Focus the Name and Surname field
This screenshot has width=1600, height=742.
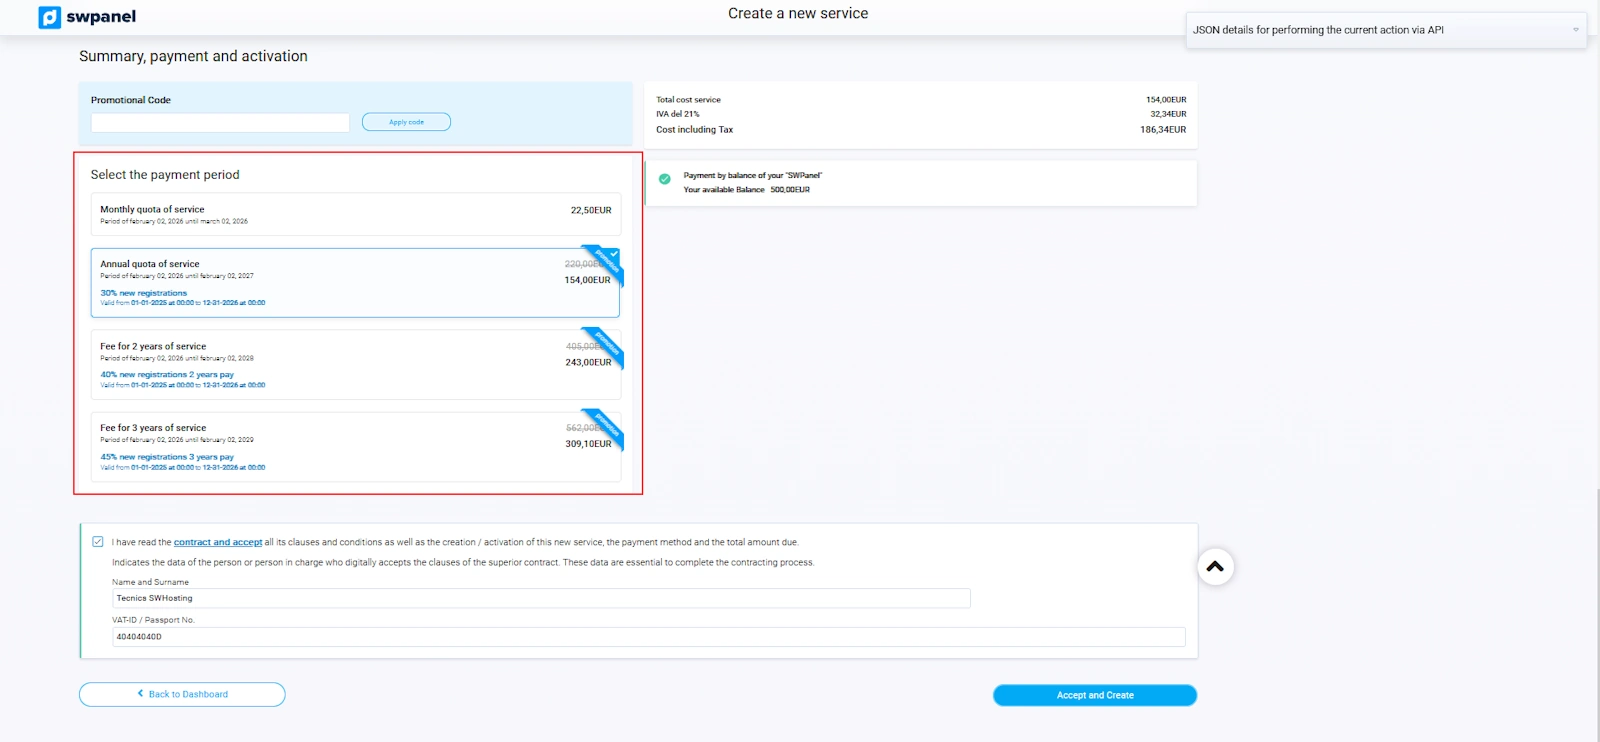pyautogui.click(x=540, y=598)
